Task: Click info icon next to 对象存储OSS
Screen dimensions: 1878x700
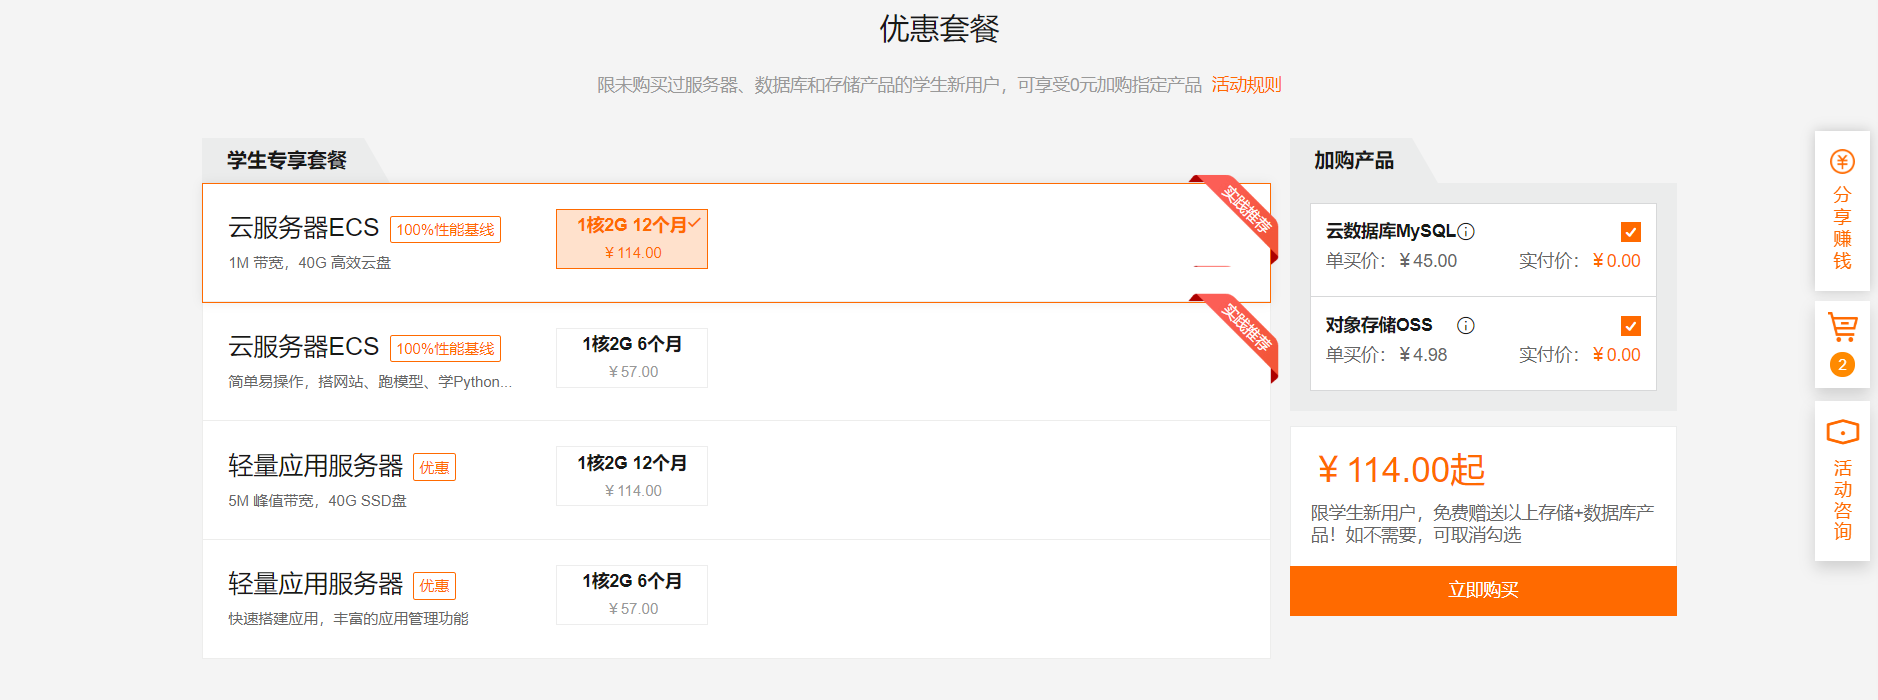Action: pyautogui.click(x=1466, y=326)
